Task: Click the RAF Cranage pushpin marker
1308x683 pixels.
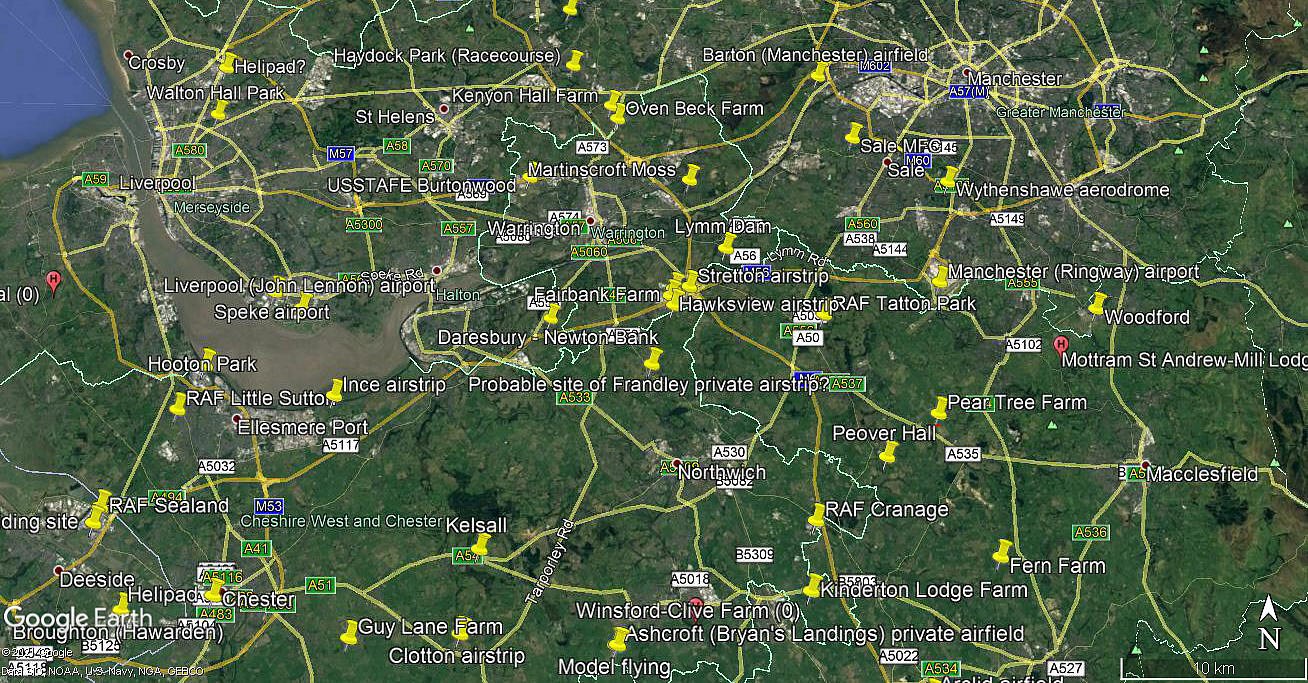Action: [817, 515]
